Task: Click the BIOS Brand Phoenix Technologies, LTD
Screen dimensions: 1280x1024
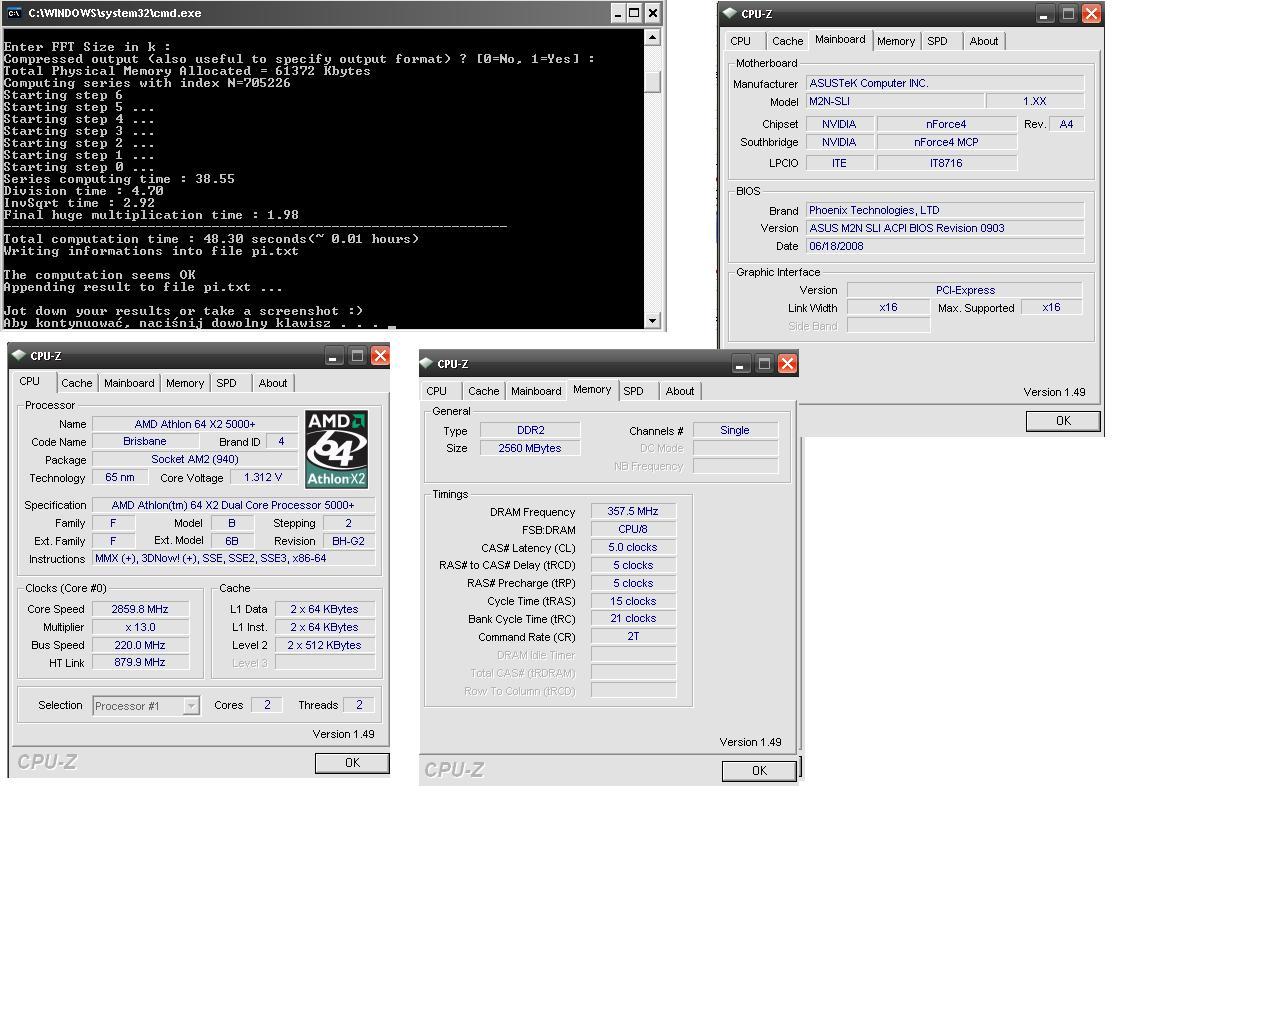Action: (945, 210)
